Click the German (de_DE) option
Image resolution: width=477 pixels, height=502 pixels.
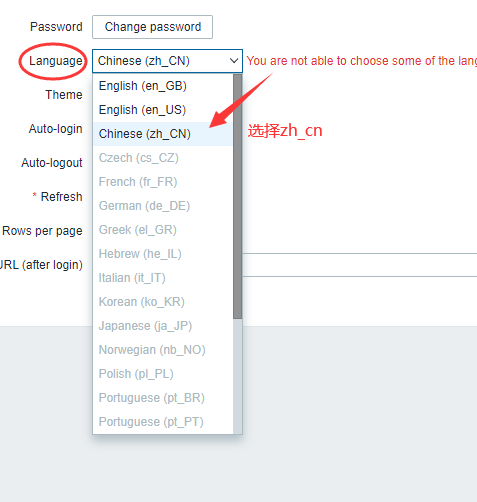(163, 206)
